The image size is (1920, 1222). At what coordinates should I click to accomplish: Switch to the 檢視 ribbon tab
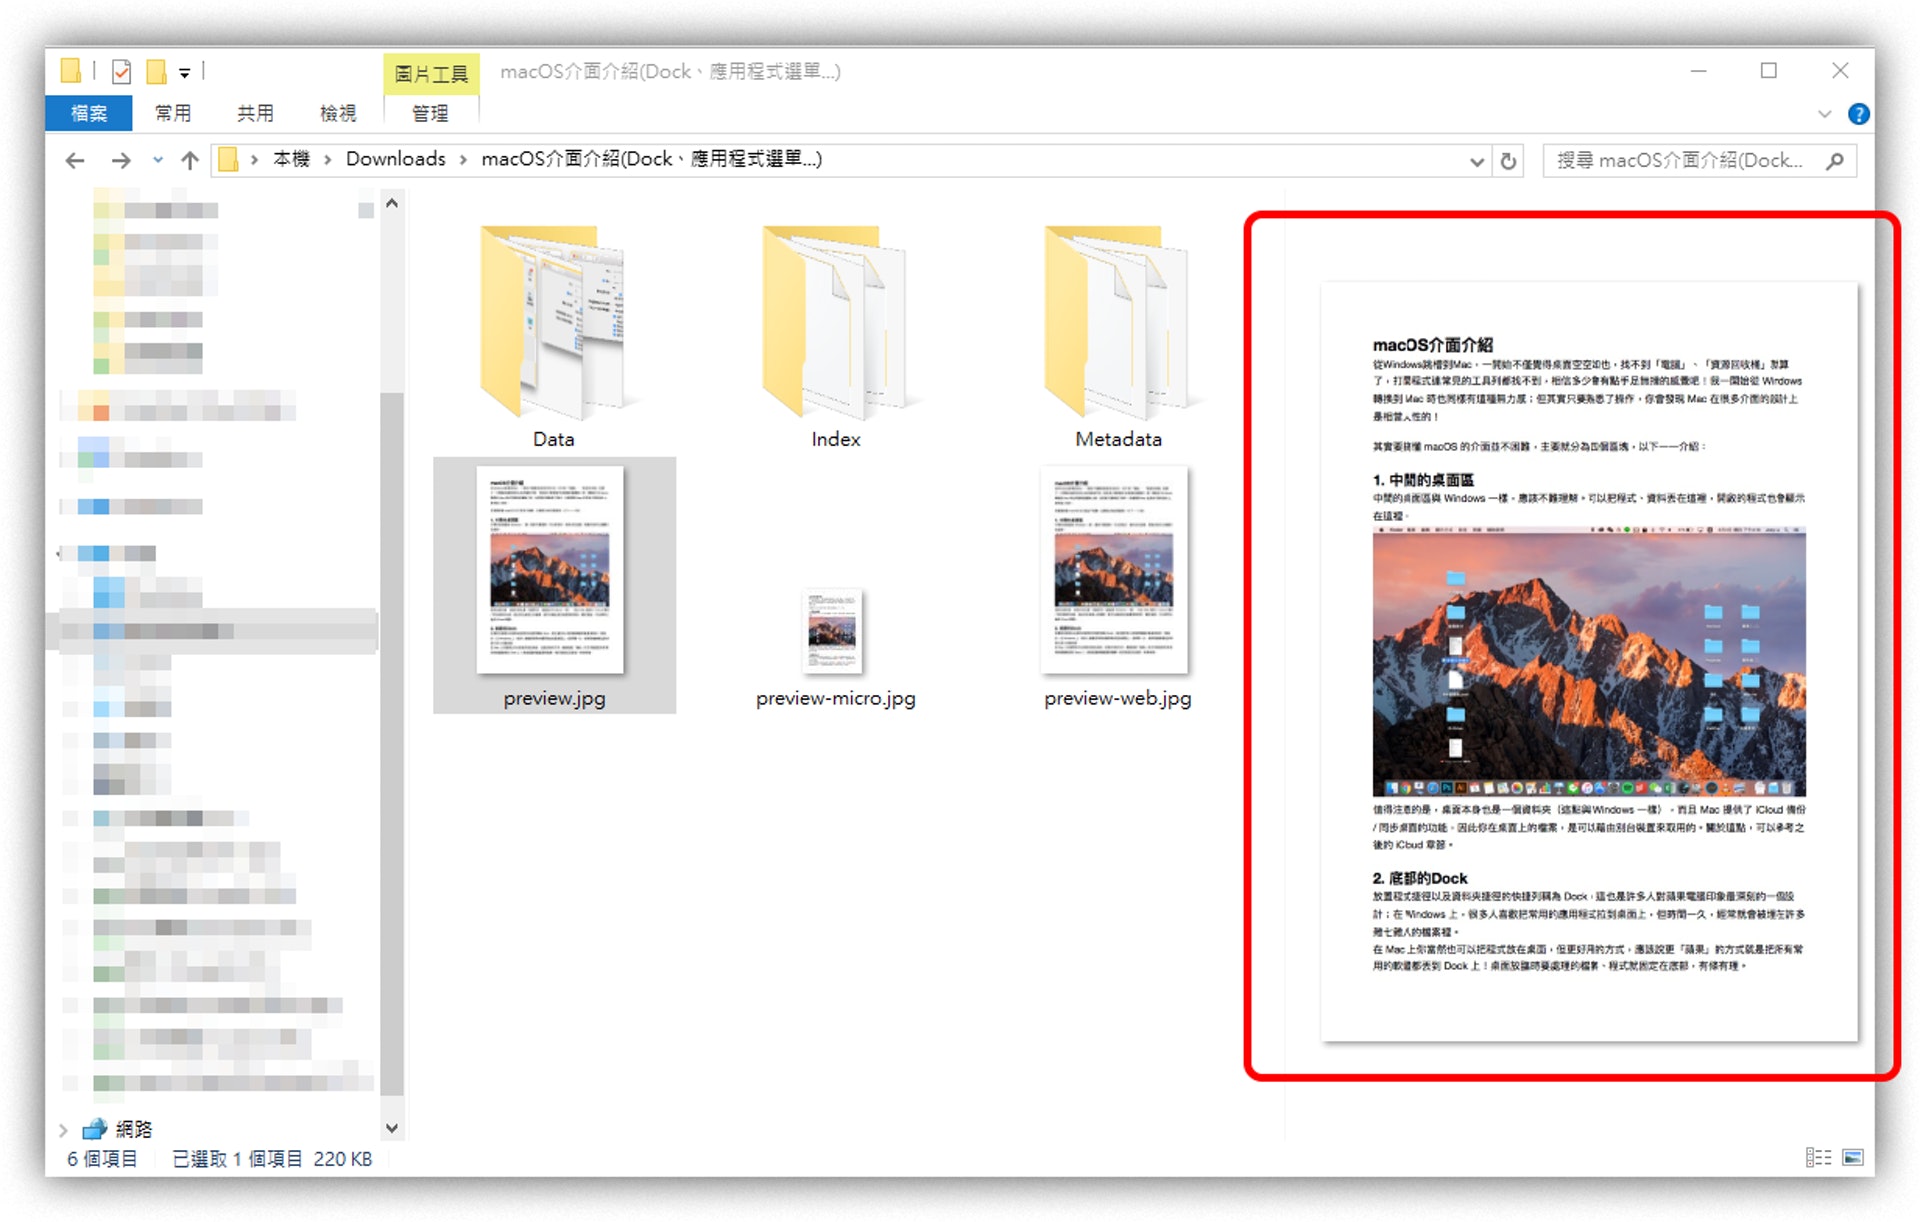[x=338, y=113]
